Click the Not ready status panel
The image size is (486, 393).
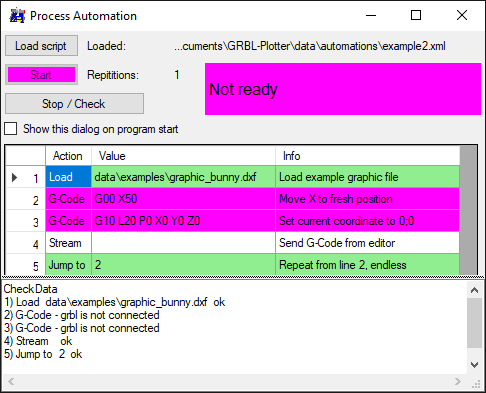pos(343,89)
